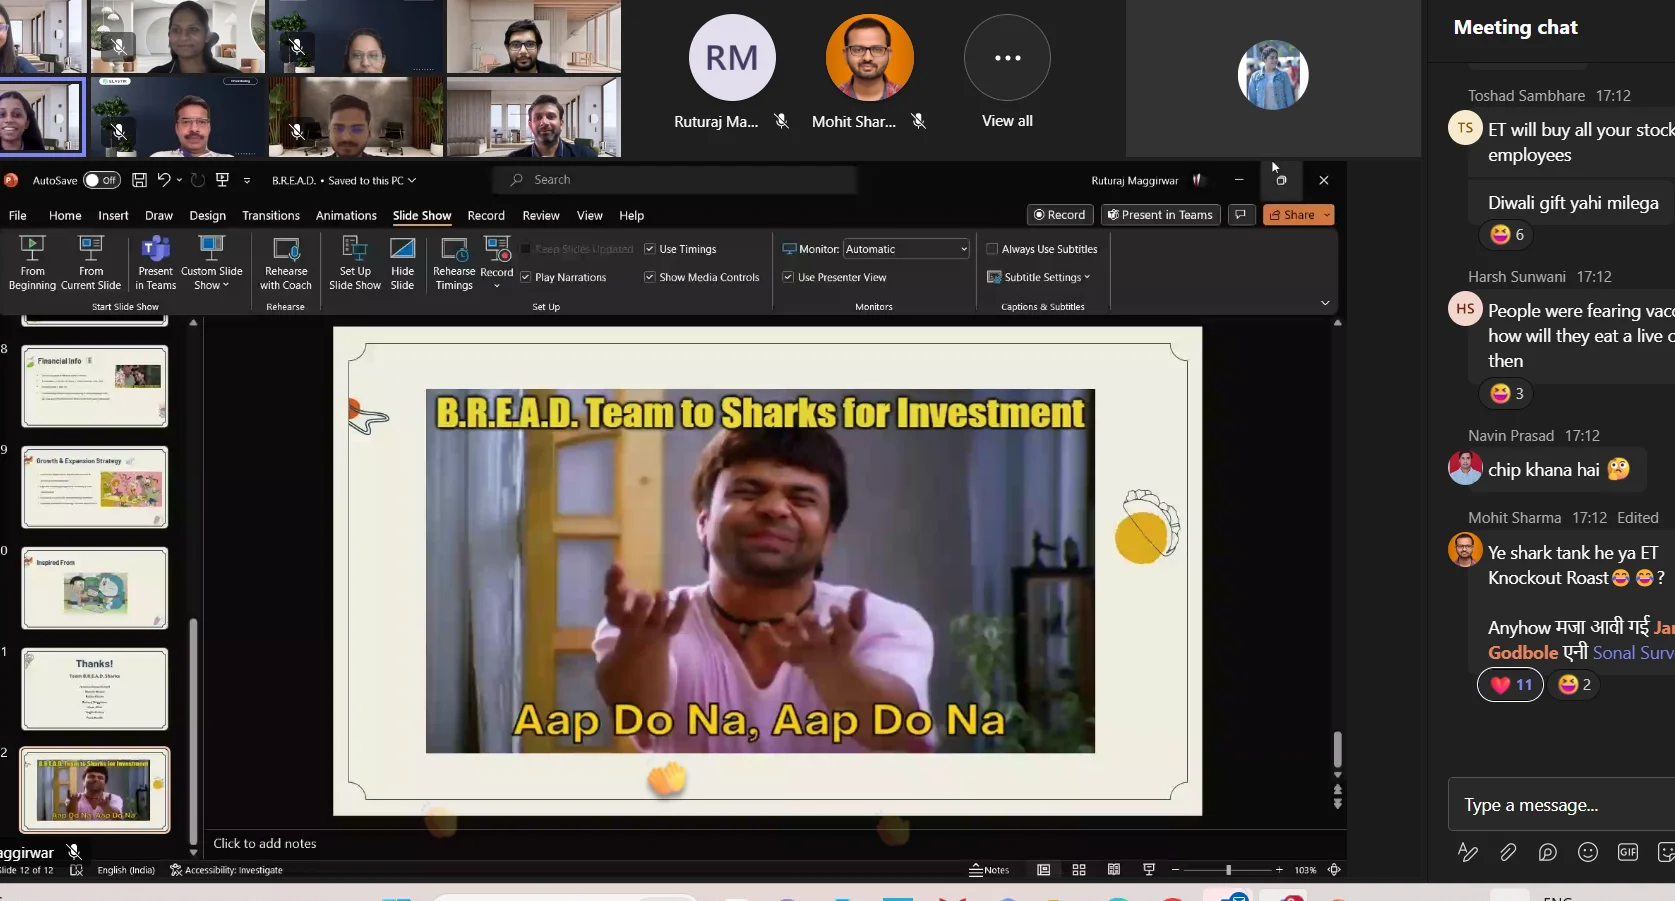
Task: Insert a GIF in chat
Action: [1628, 852]
